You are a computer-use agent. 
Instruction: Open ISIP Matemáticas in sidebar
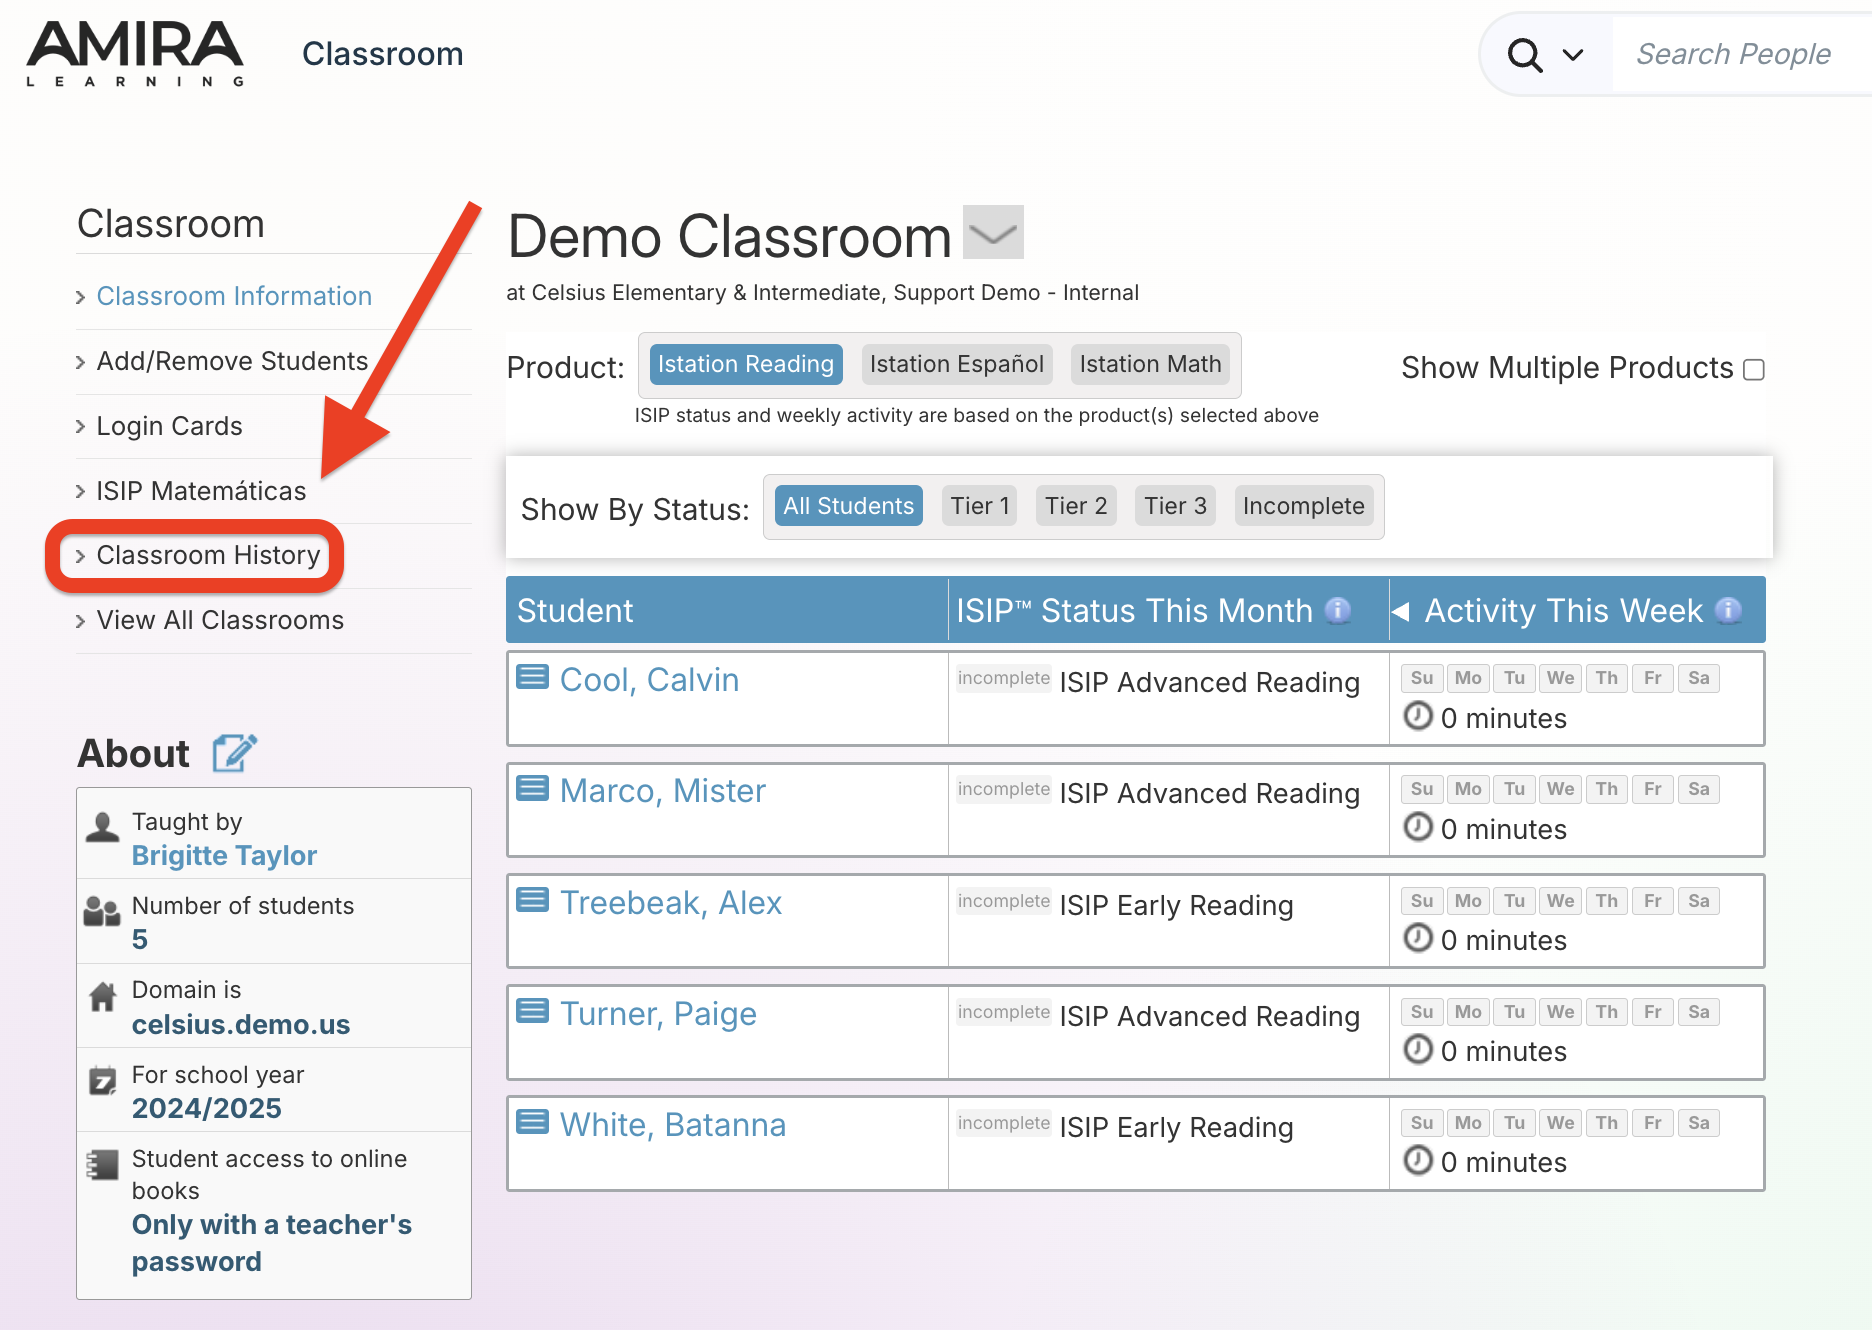pos(201,491)
